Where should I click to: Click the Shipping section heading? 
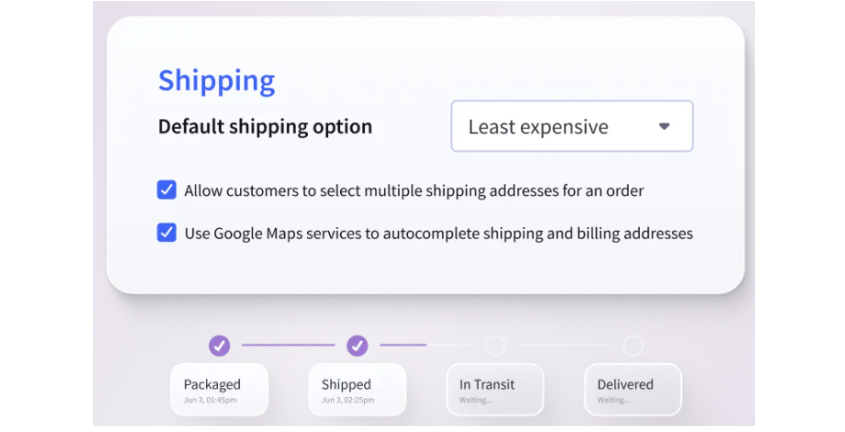[217, 81]
